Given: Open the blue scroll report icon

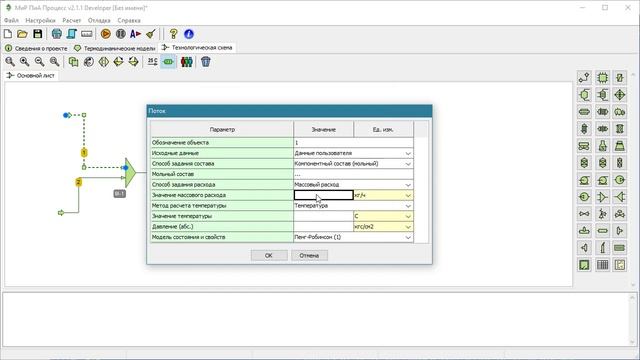Looking at the screenshot, I should point(72,34).
